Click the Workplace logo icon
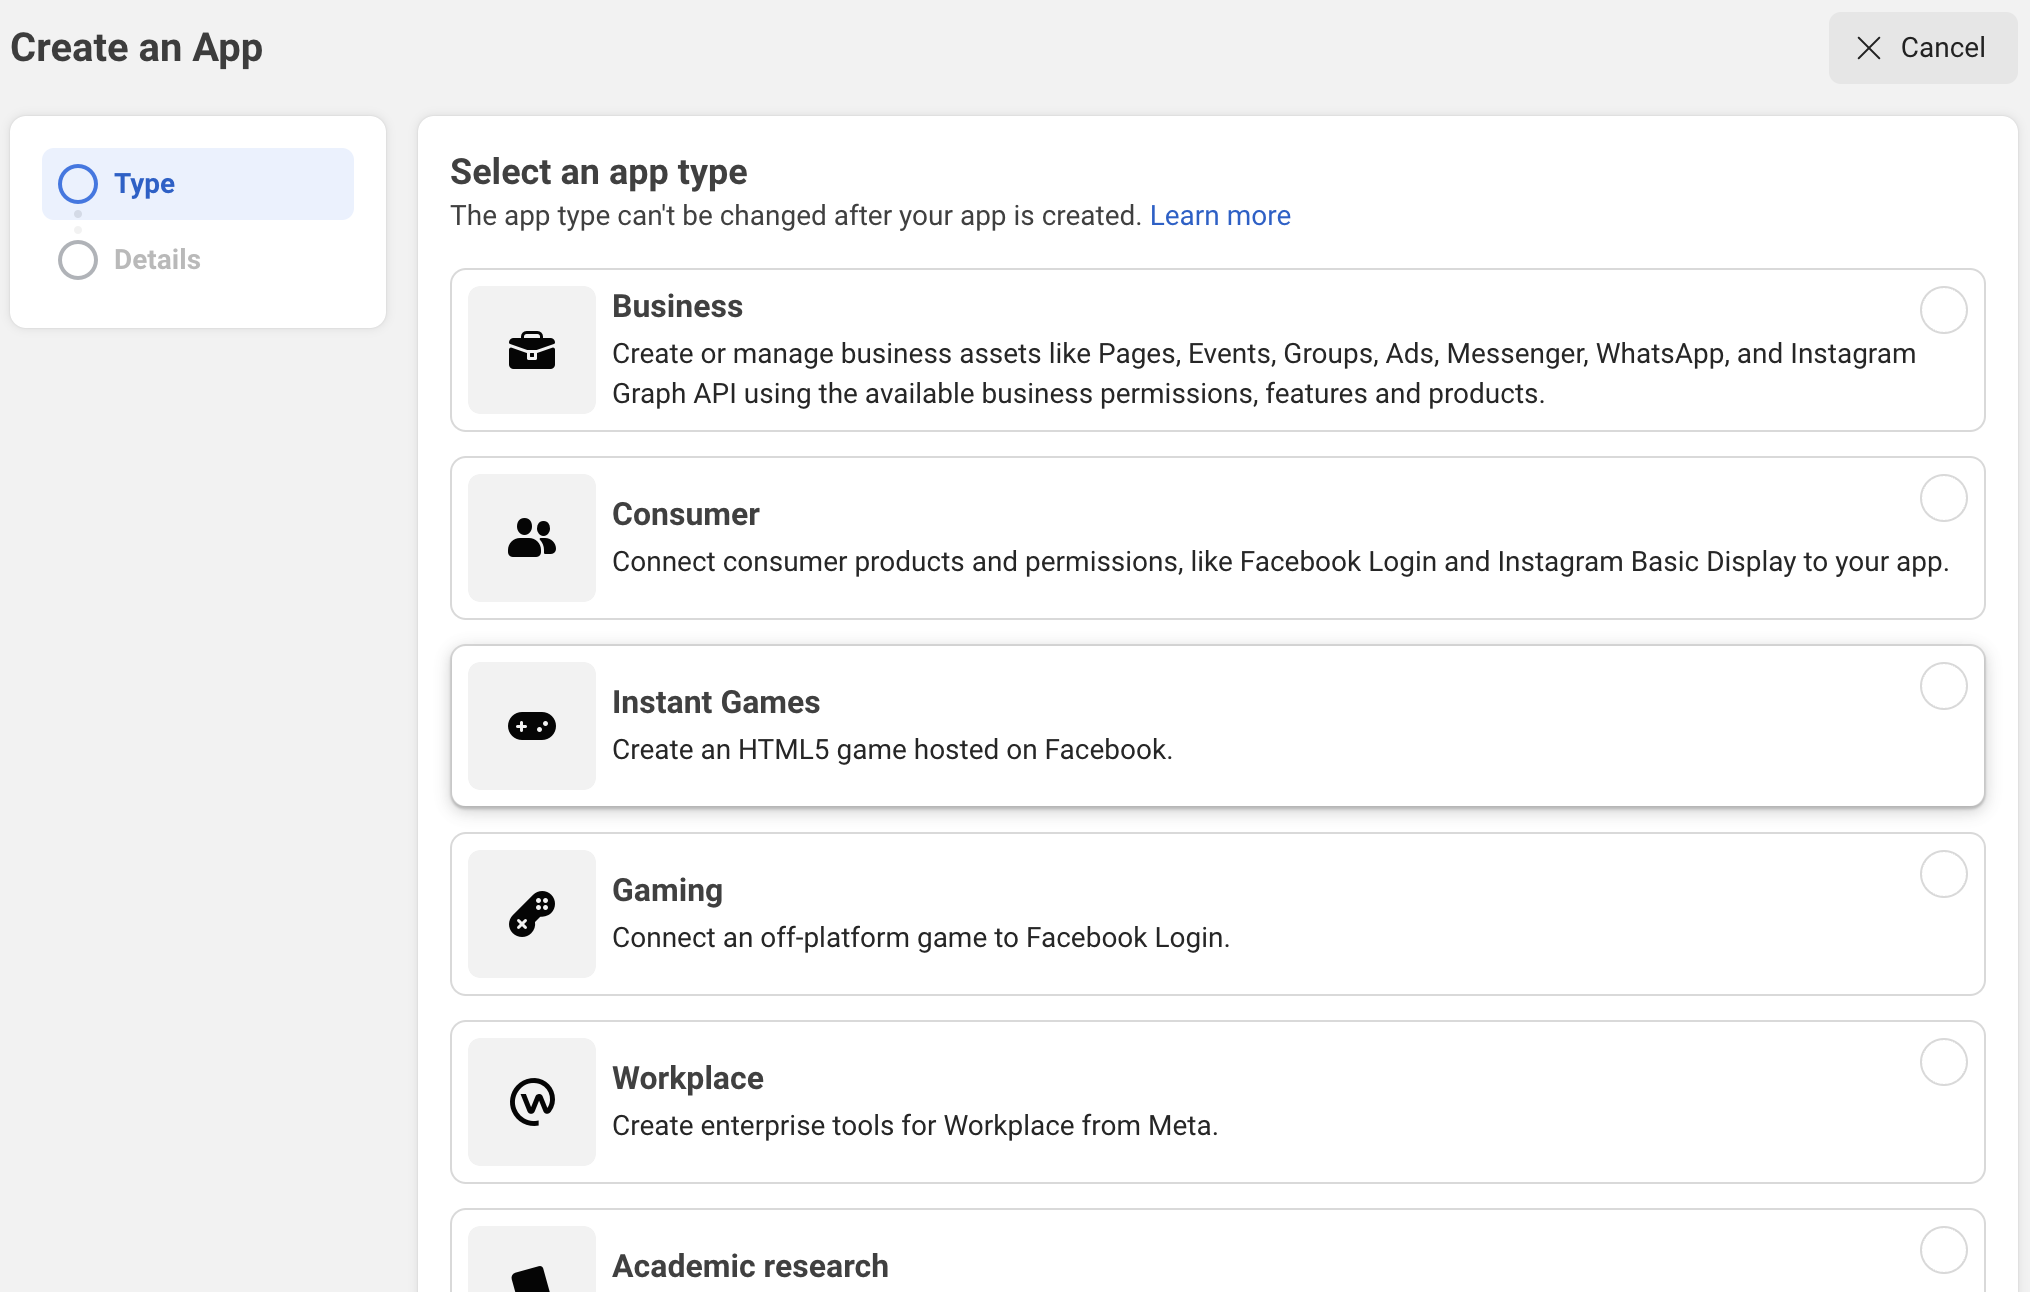The image size is (2030, 1292). [x=532, y=1102]
